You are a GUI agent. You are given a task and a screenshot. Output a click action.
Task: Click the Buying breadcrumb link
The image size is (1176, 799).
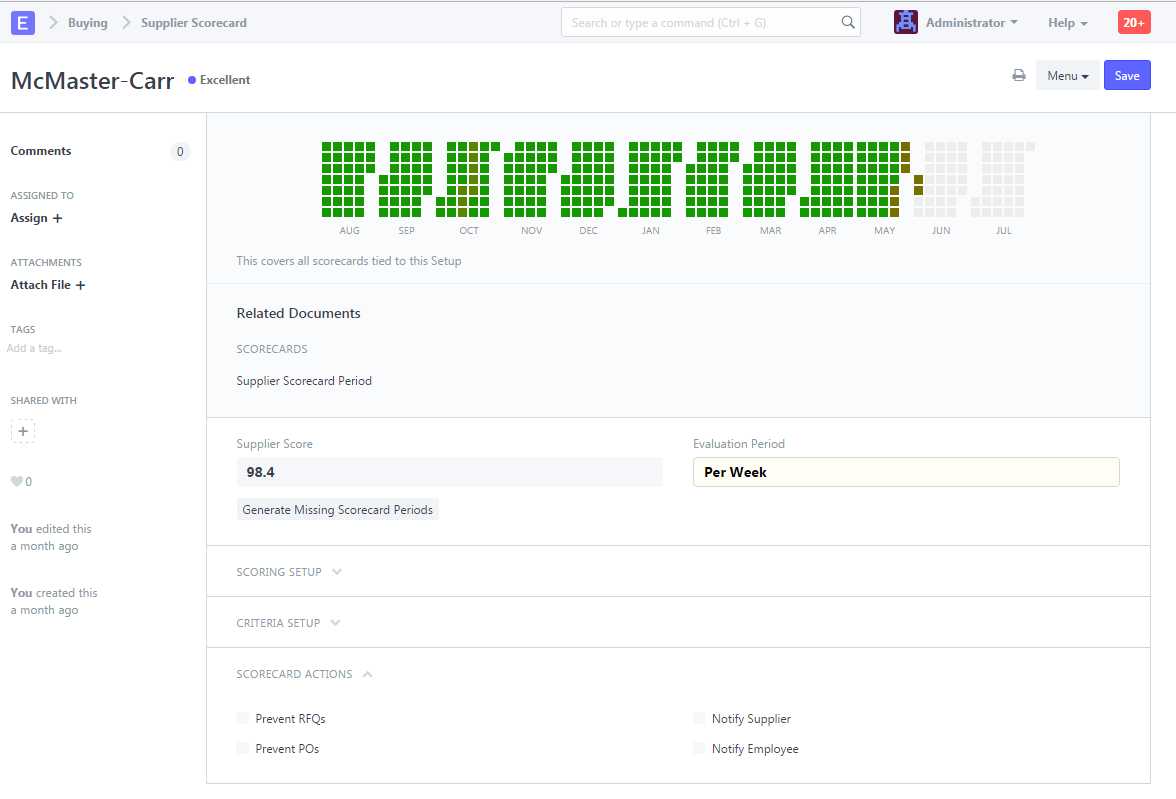(x=87, y=22)
